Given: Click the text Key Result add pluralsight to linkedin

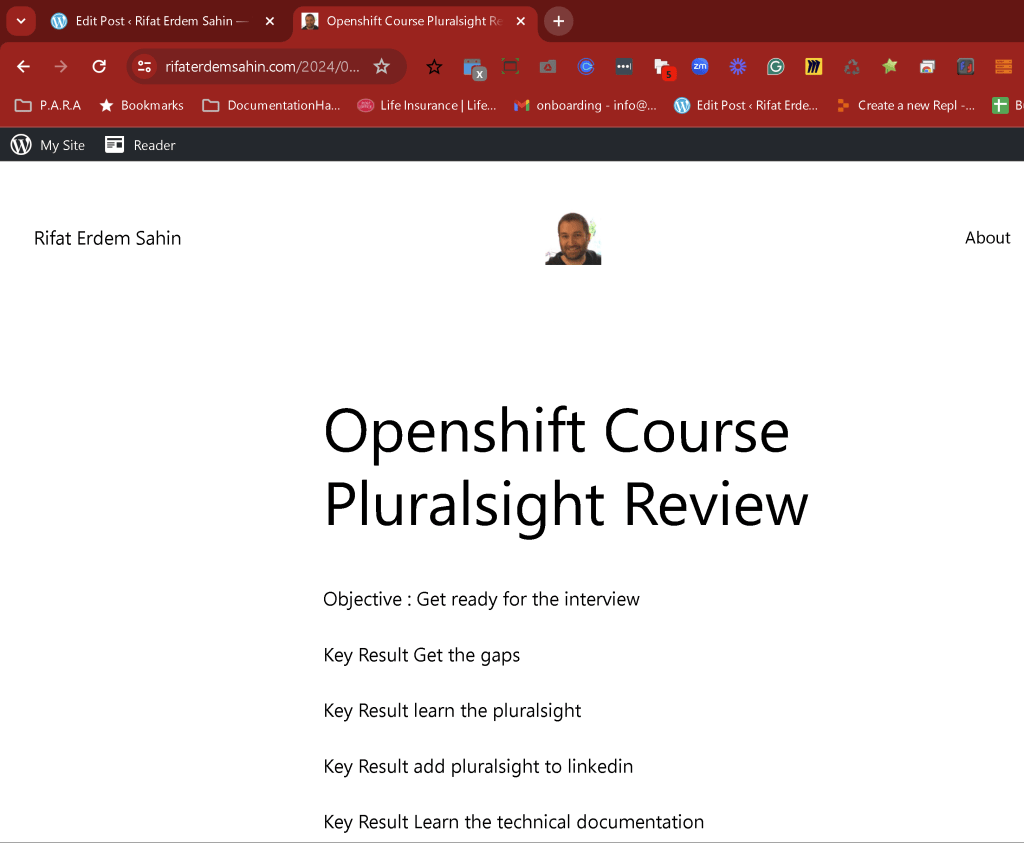Looking at the screenshot, I should pos(478,766).
